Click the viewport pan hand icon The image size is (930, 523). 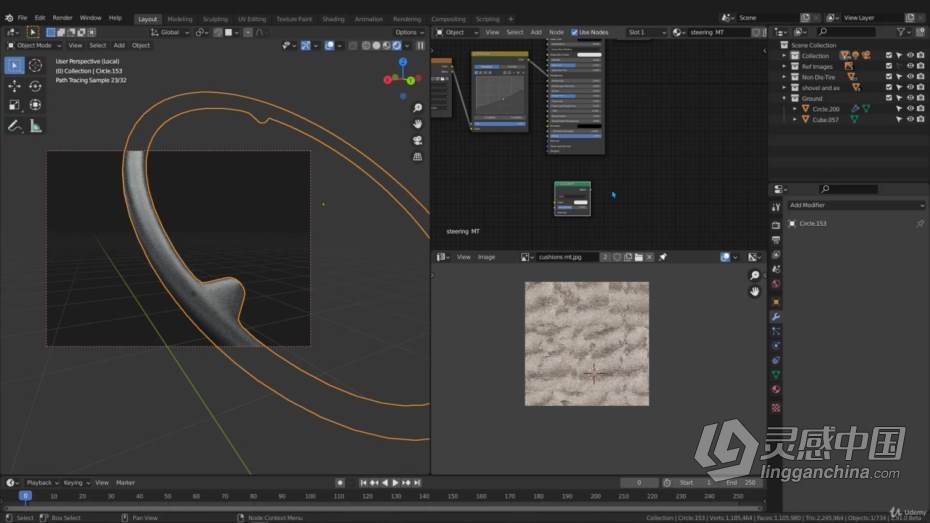pyautogui.click(x=418, y=124)
